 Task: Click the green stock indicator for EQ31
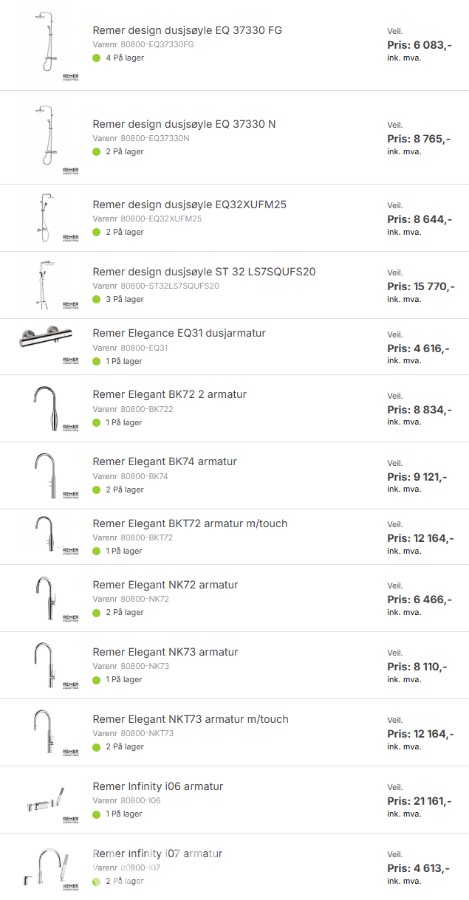[96, 361]
